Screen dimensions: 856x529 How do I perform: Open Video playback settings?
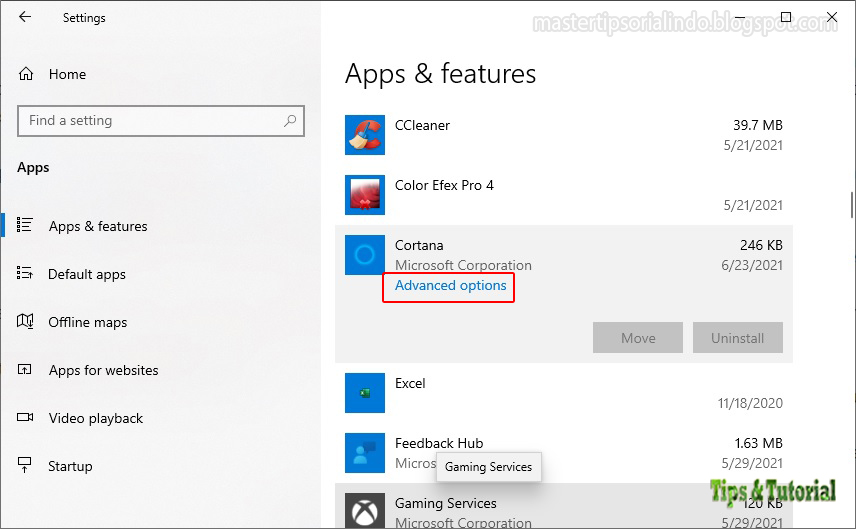(x=96, y=418)
